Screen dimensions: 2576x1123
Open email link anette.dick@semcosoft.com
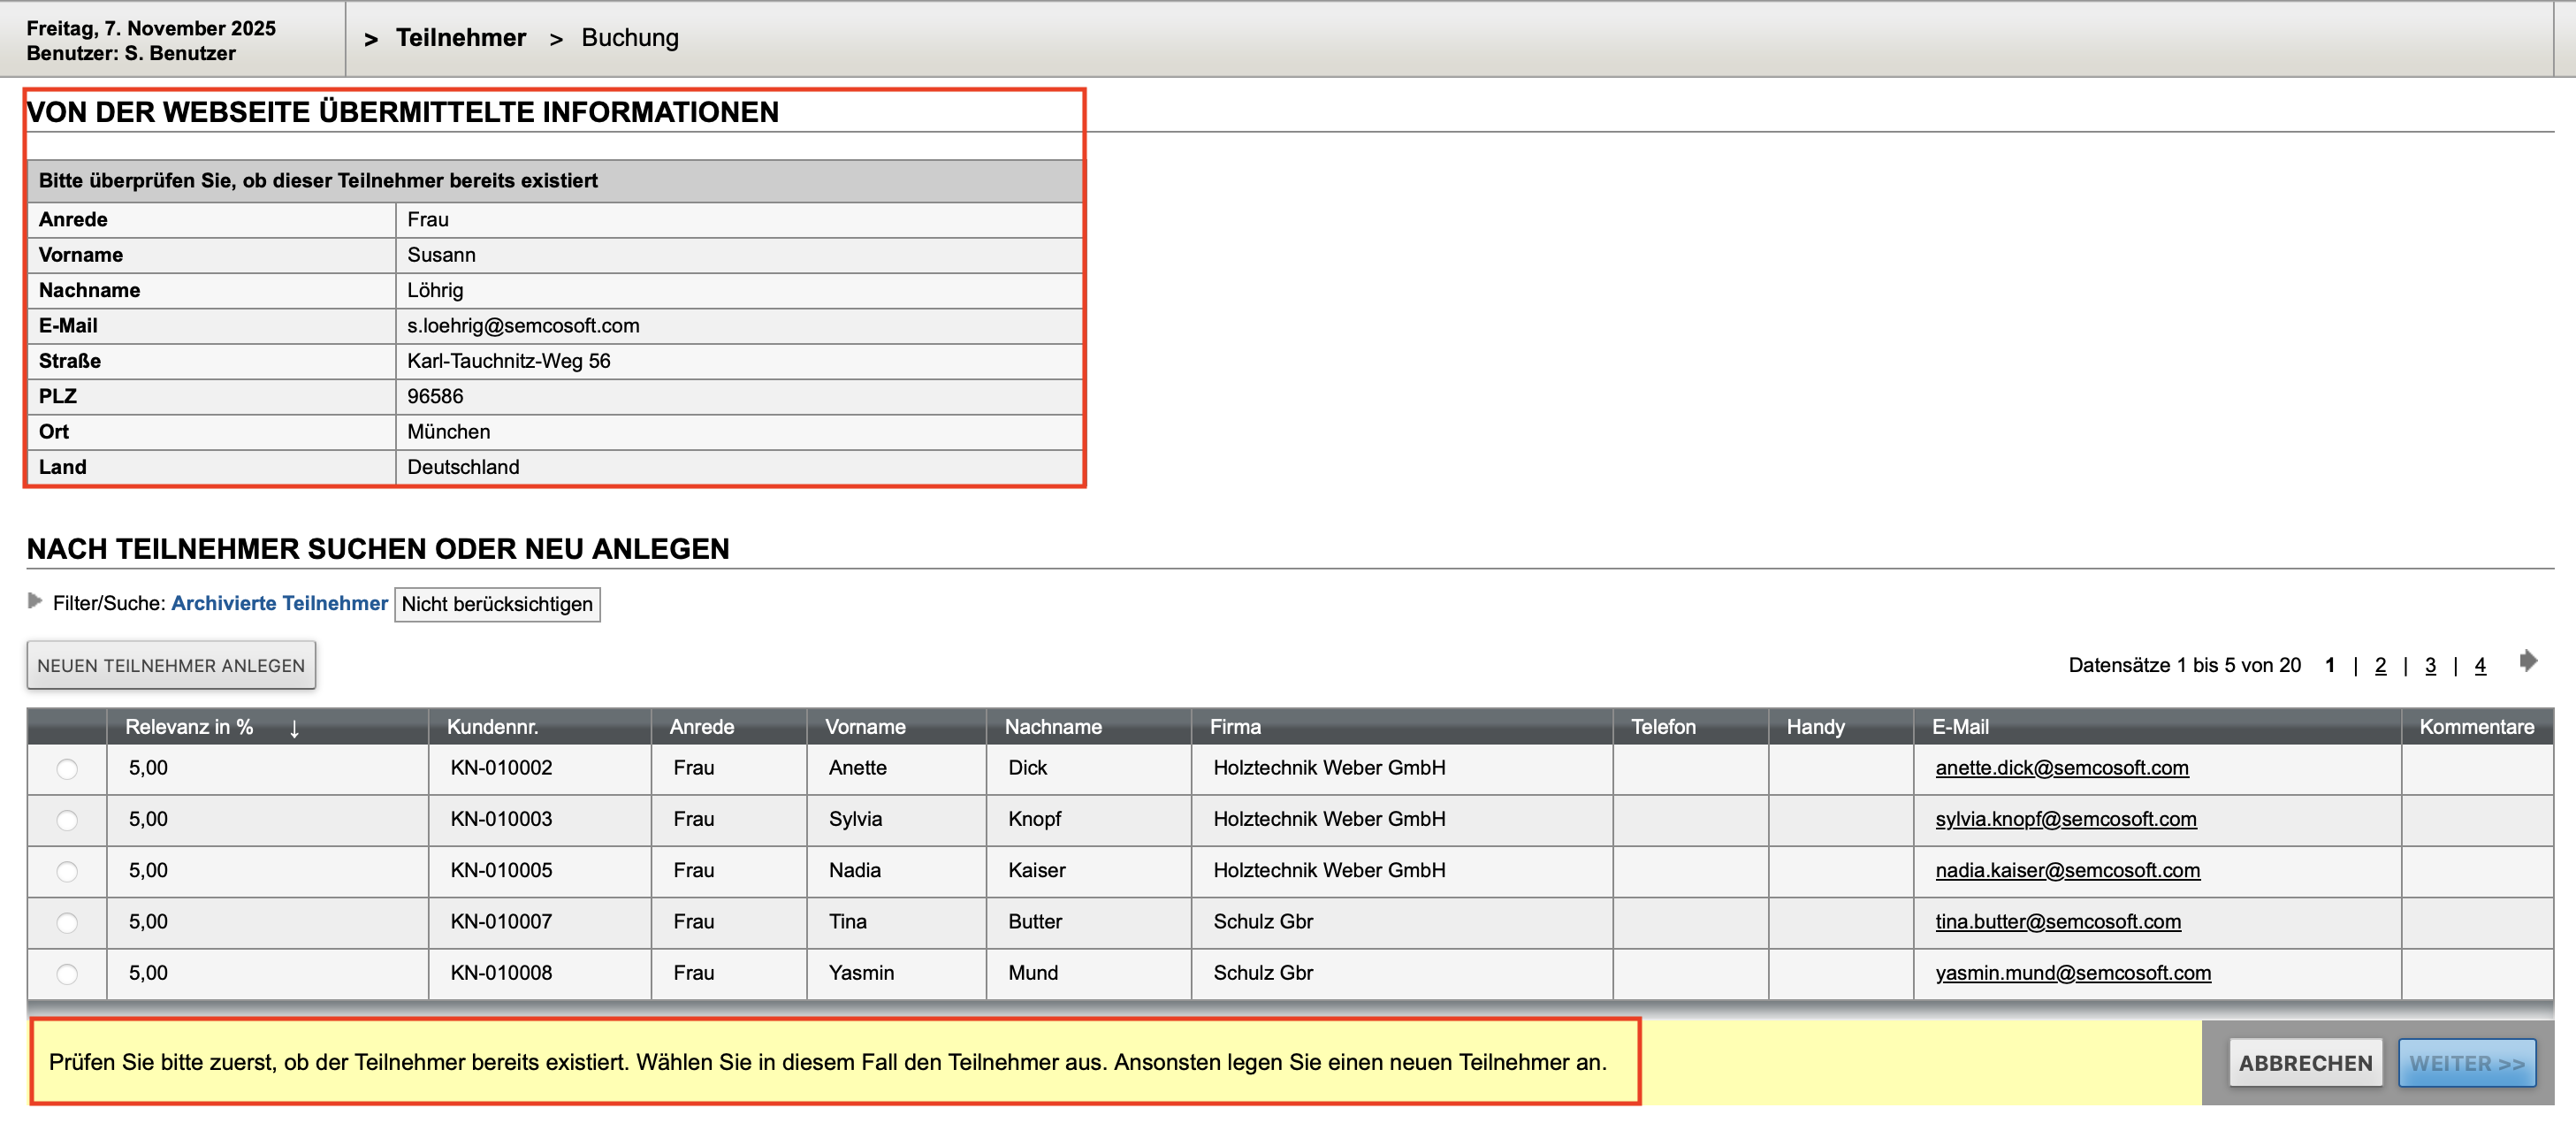click(2061, 768)
